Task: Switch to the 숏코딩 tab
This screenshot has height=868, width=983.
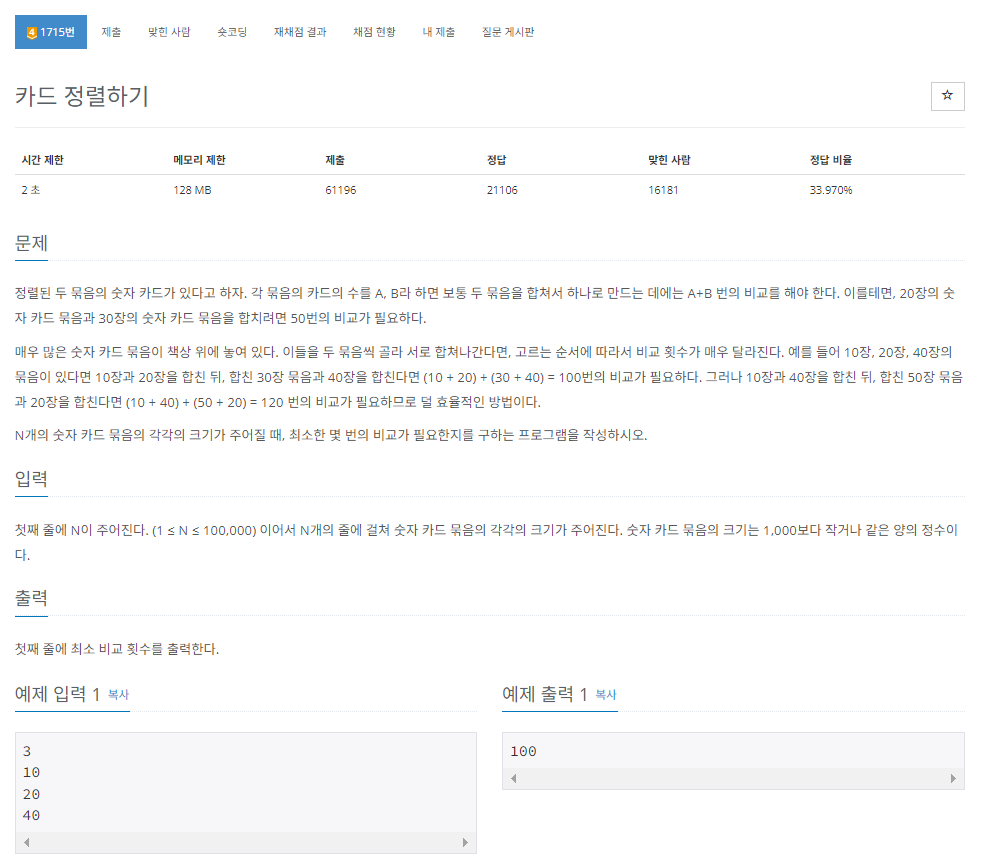Action: click(x=232, y=32)
